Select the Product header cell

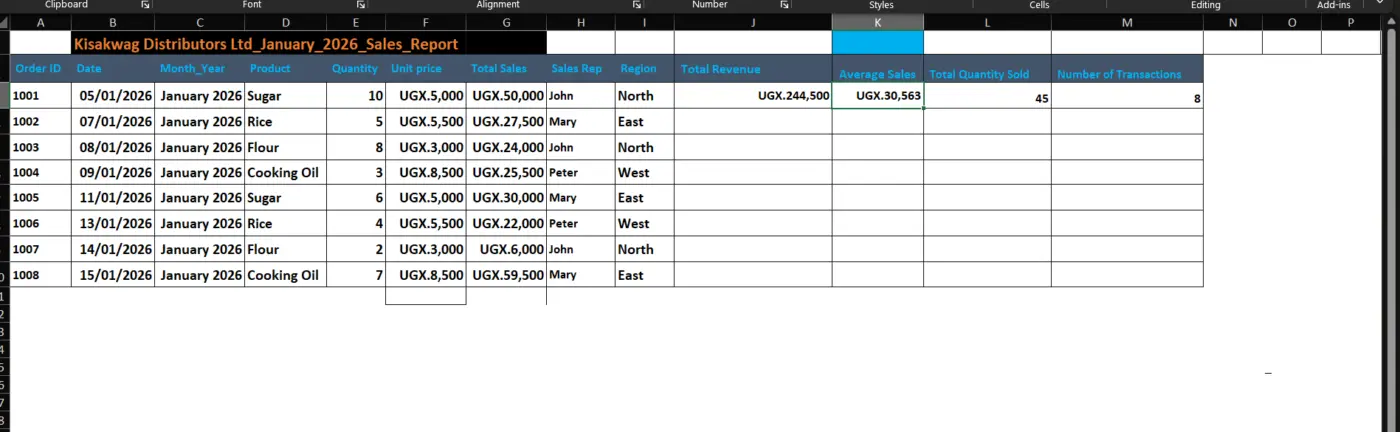286,69
